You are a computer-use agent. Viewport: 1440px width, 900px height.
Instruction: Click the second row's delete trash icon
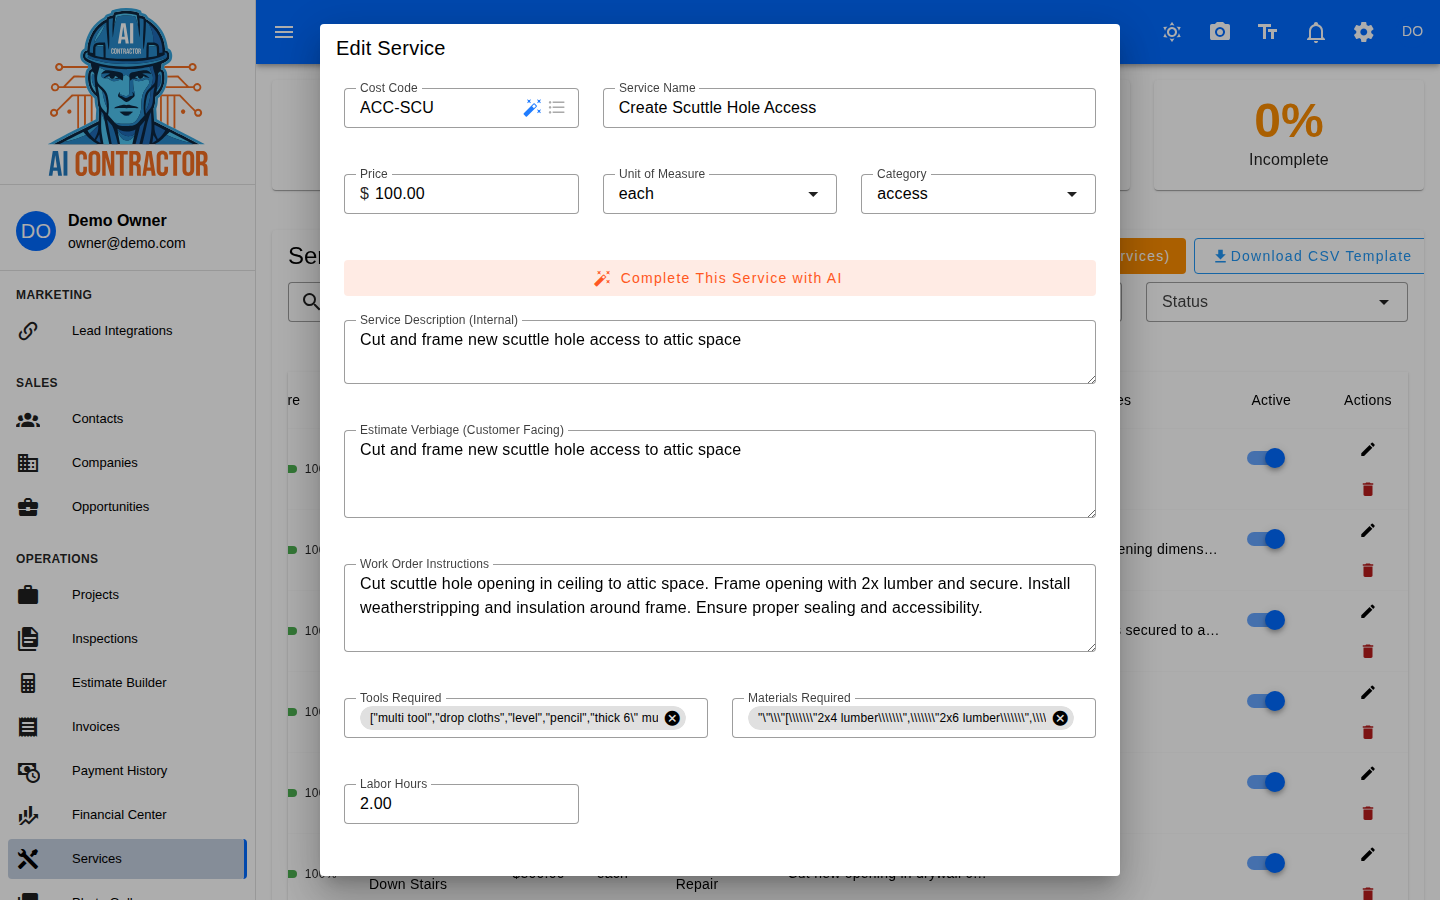click(1368, 570)
